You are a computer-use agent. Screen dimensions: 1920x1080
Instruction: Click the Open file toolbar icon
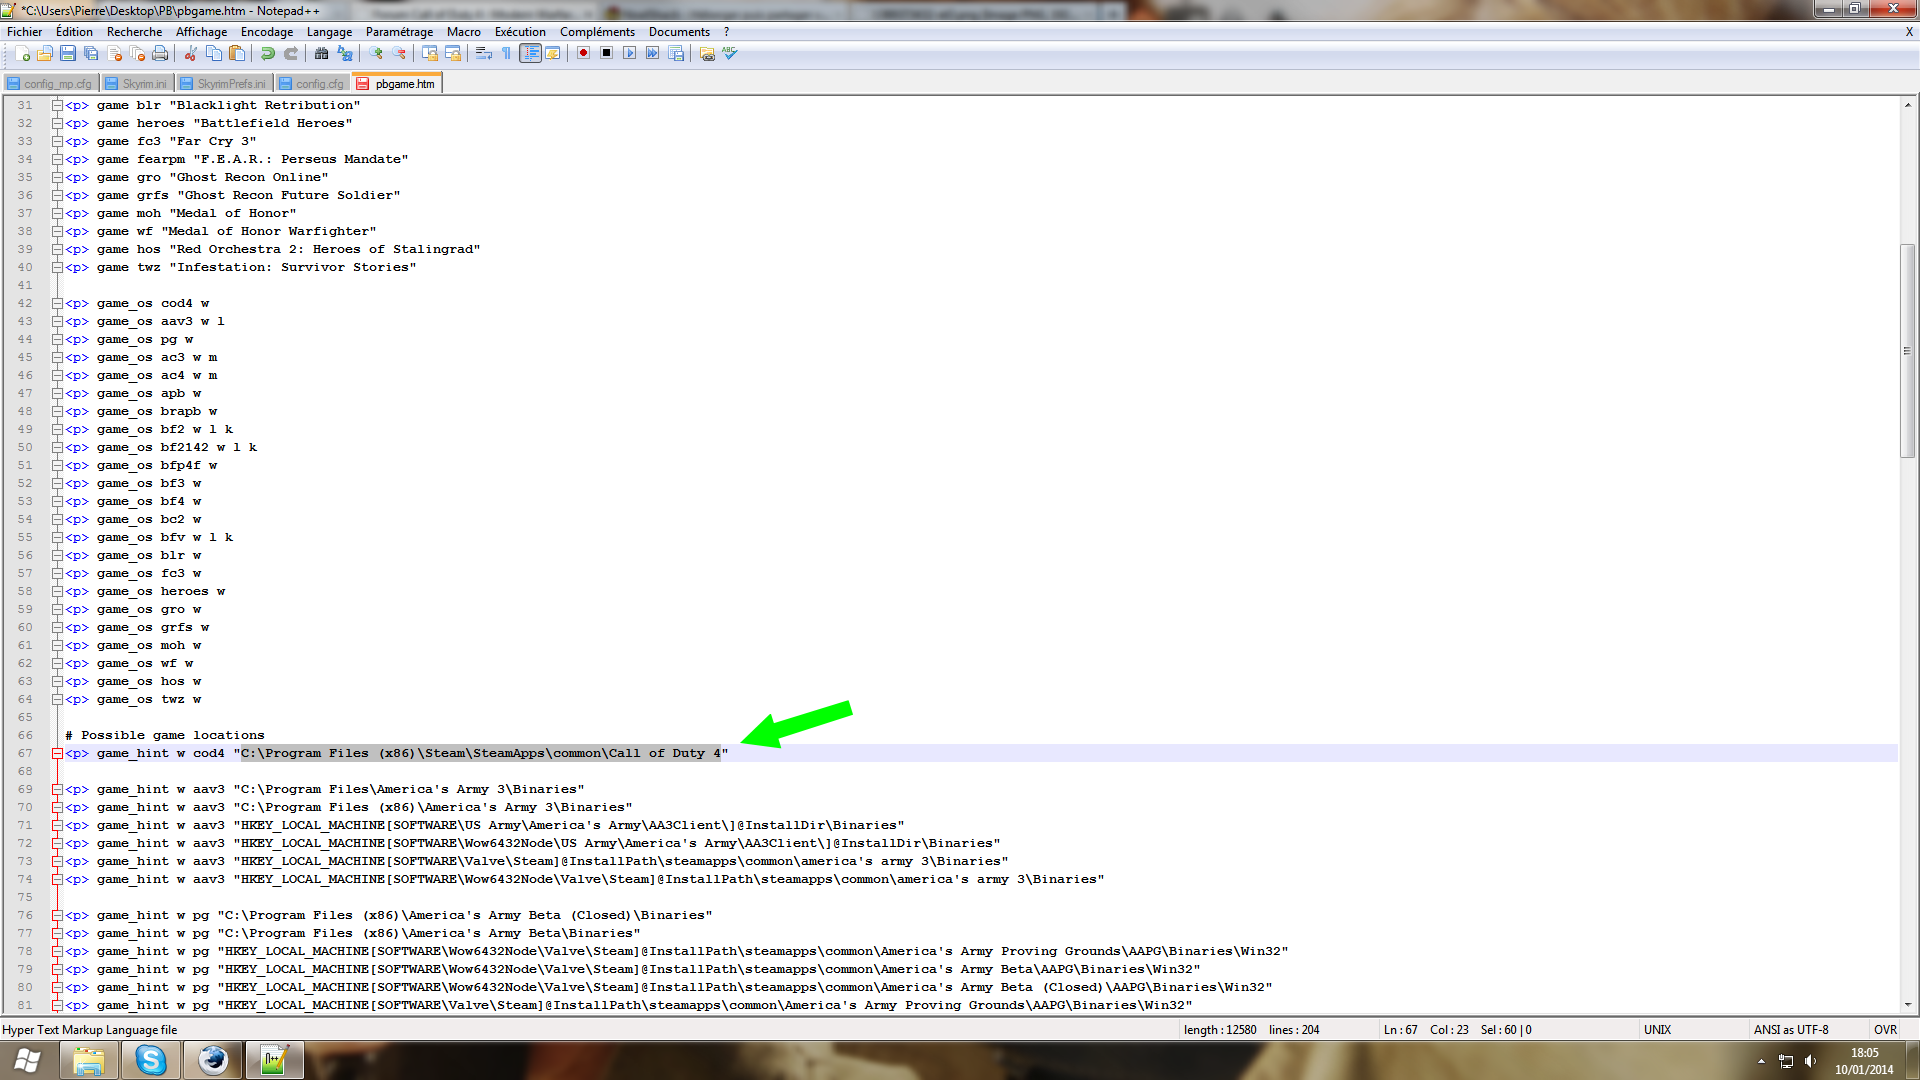45,54
